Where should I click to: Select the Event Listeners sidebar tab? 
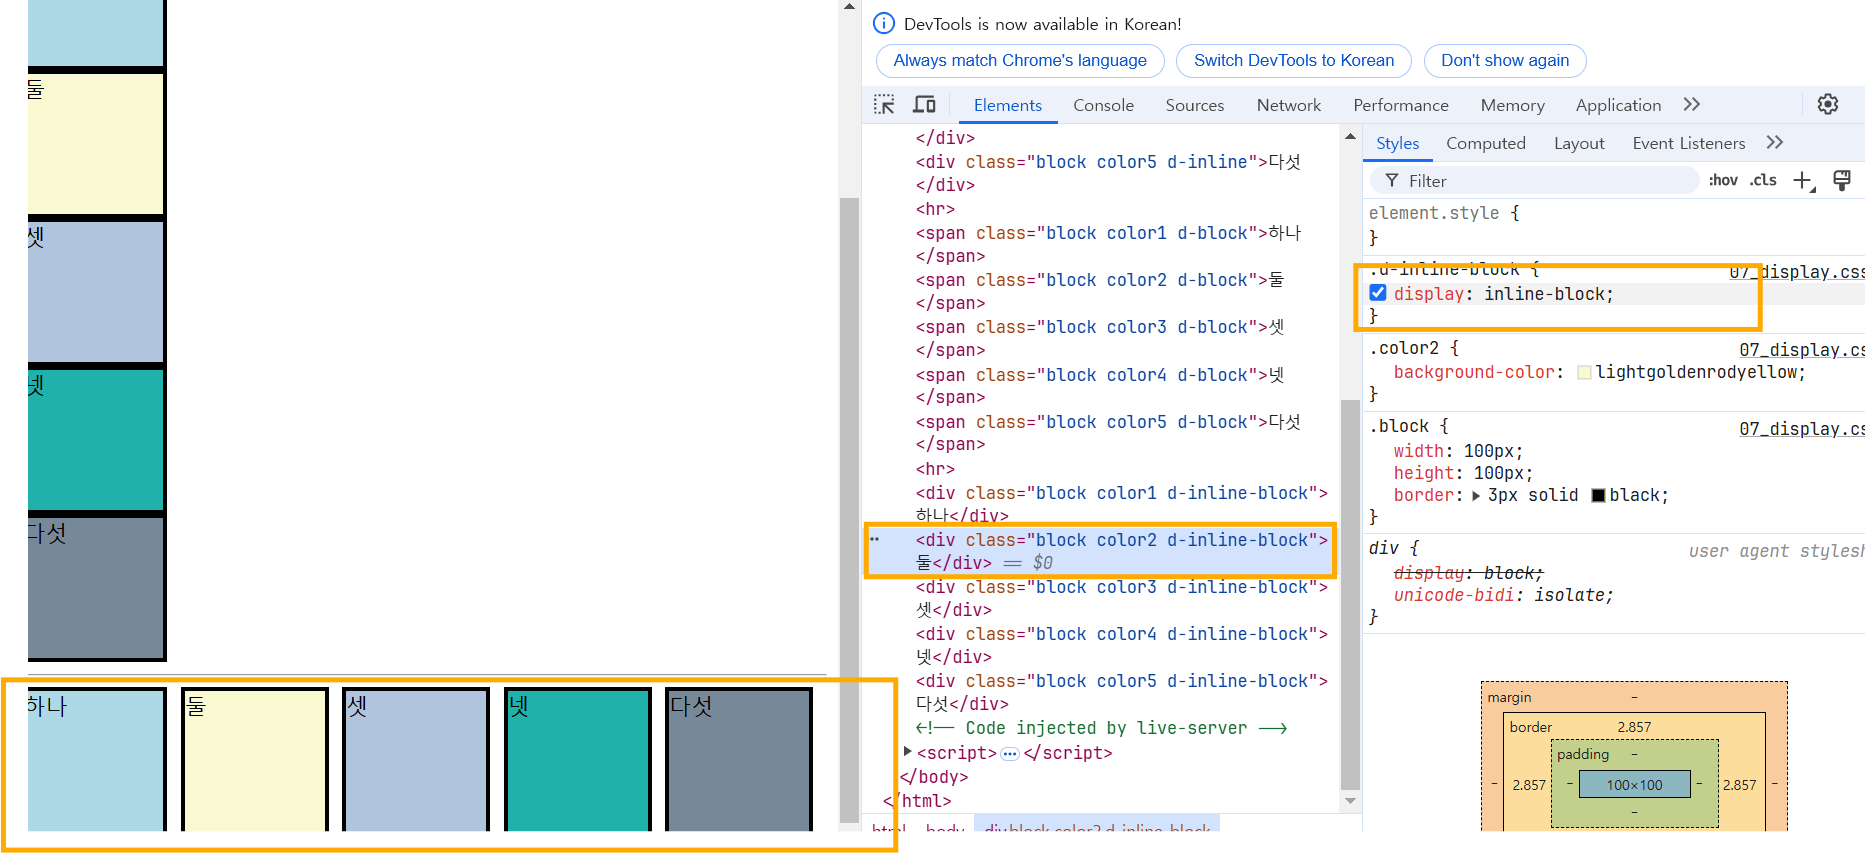tap(1688, 143)
